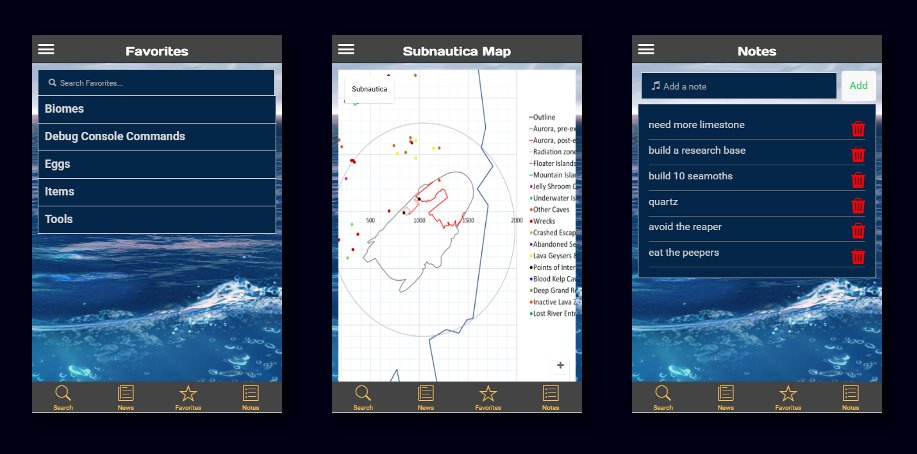Viewport: 917px width, 454px height.
Task: Tap Search icon in Favorites screen bottom bar
Action: pos(63,393)
